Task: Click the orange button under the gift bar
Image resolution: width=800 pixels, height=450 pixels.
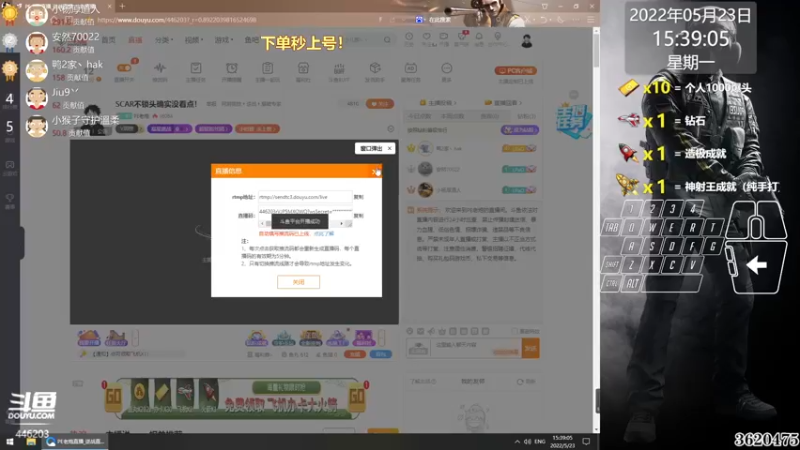Action: point(355,354)
